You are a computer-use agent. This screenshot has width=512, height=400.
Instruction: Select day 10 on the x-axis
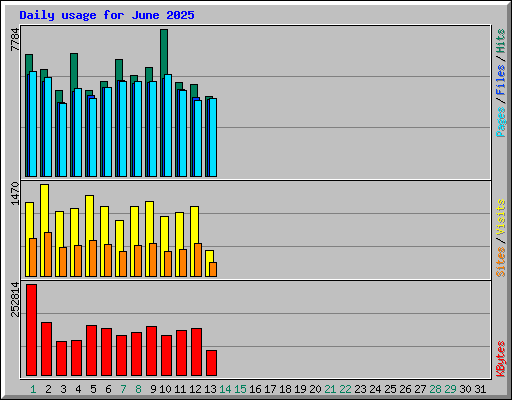click(165, 389)
